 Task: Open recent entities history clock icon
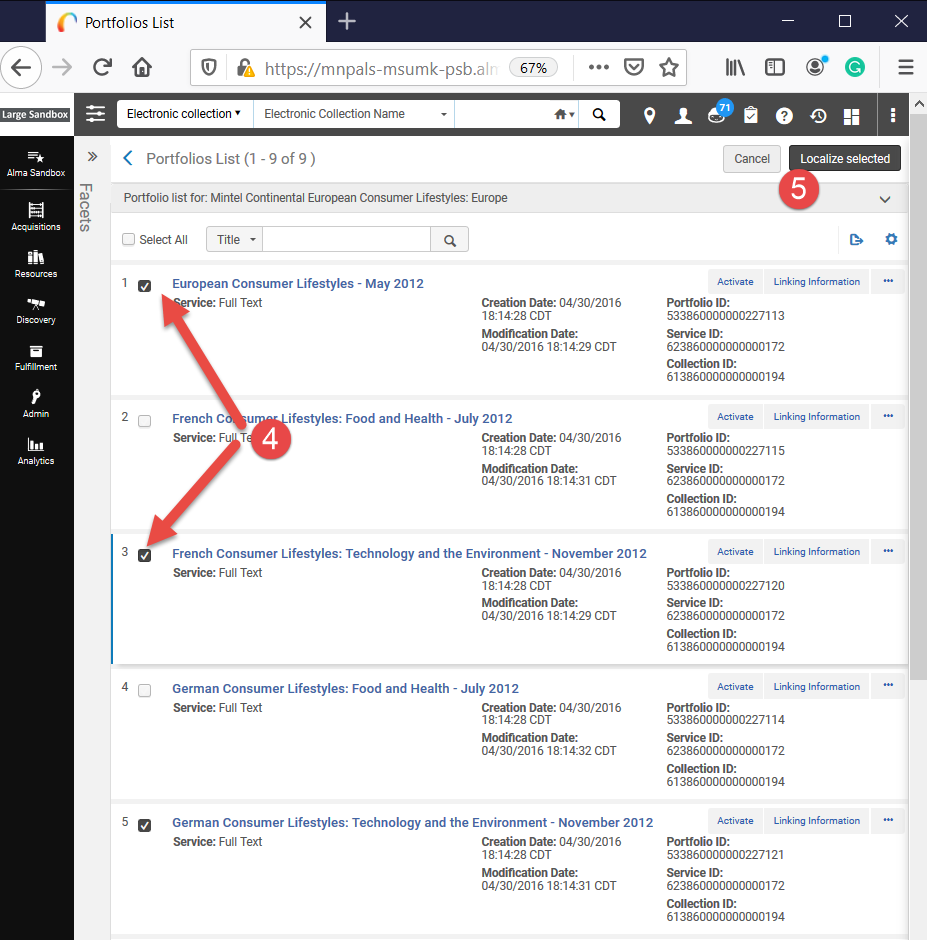point(818,116)
